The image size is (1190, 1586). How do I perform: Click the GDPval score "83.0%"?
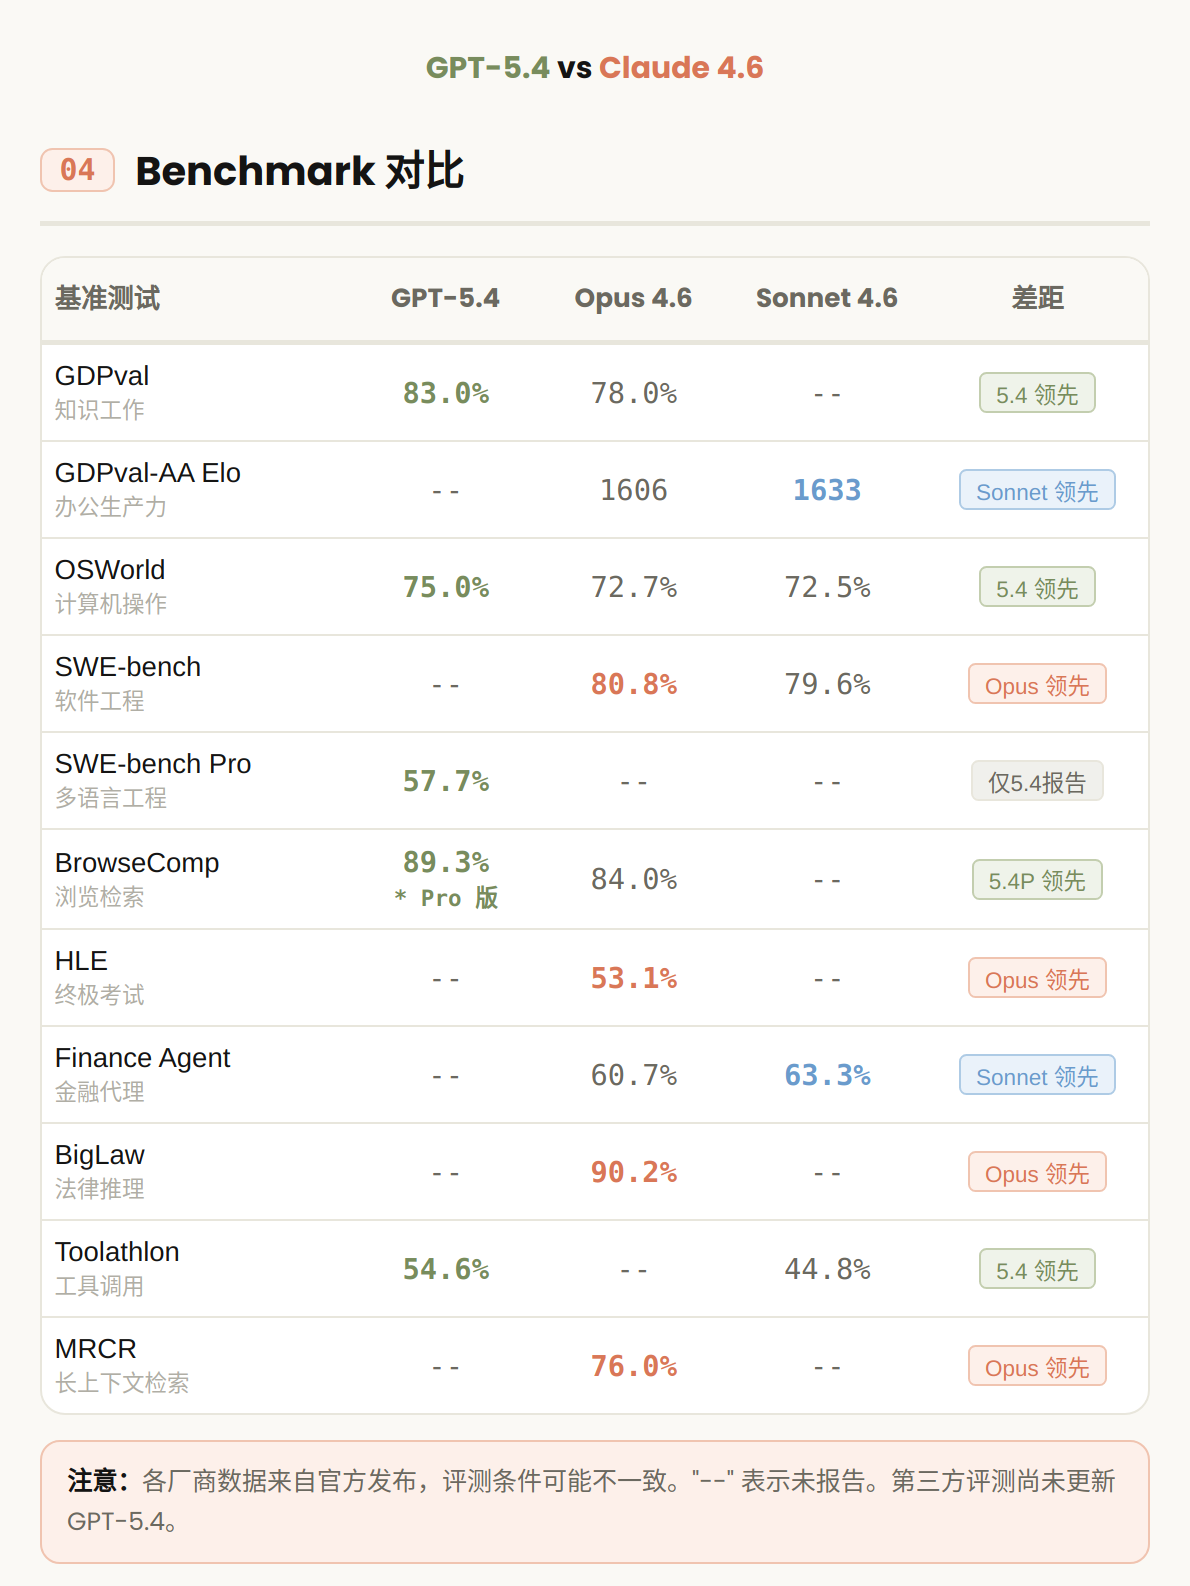click(x=446, y=393)
